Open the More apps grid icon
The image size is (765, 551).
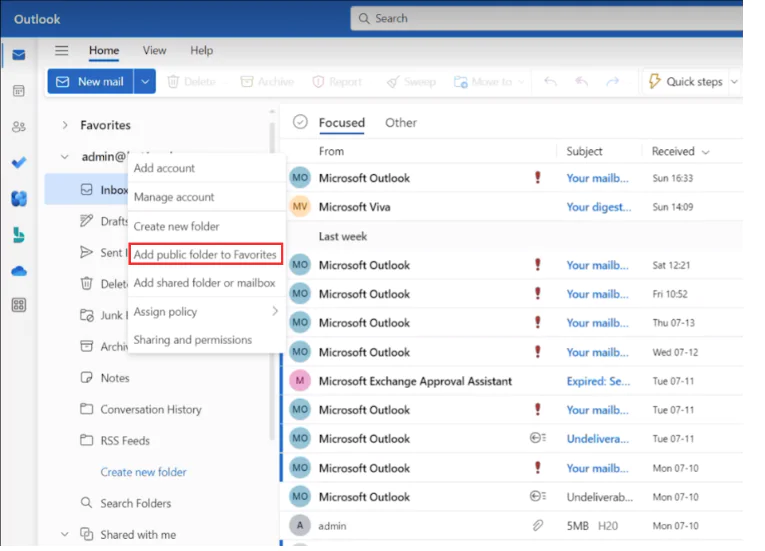19,305
